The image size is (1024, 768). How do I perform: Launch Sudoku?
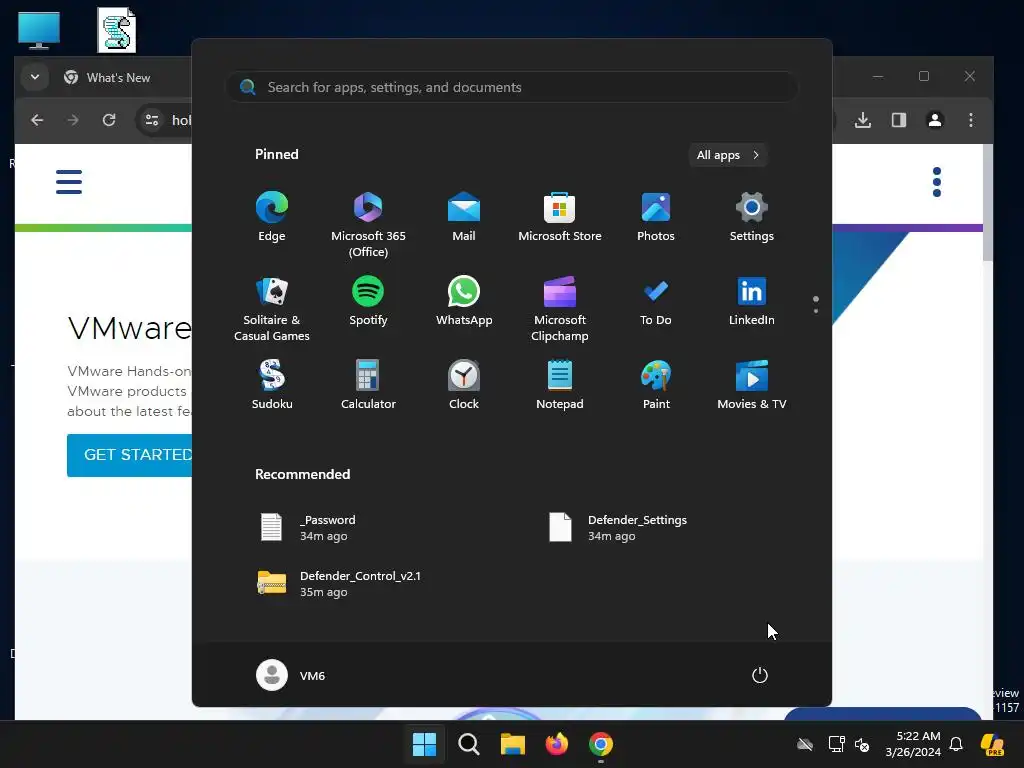(x=272, y=385)
